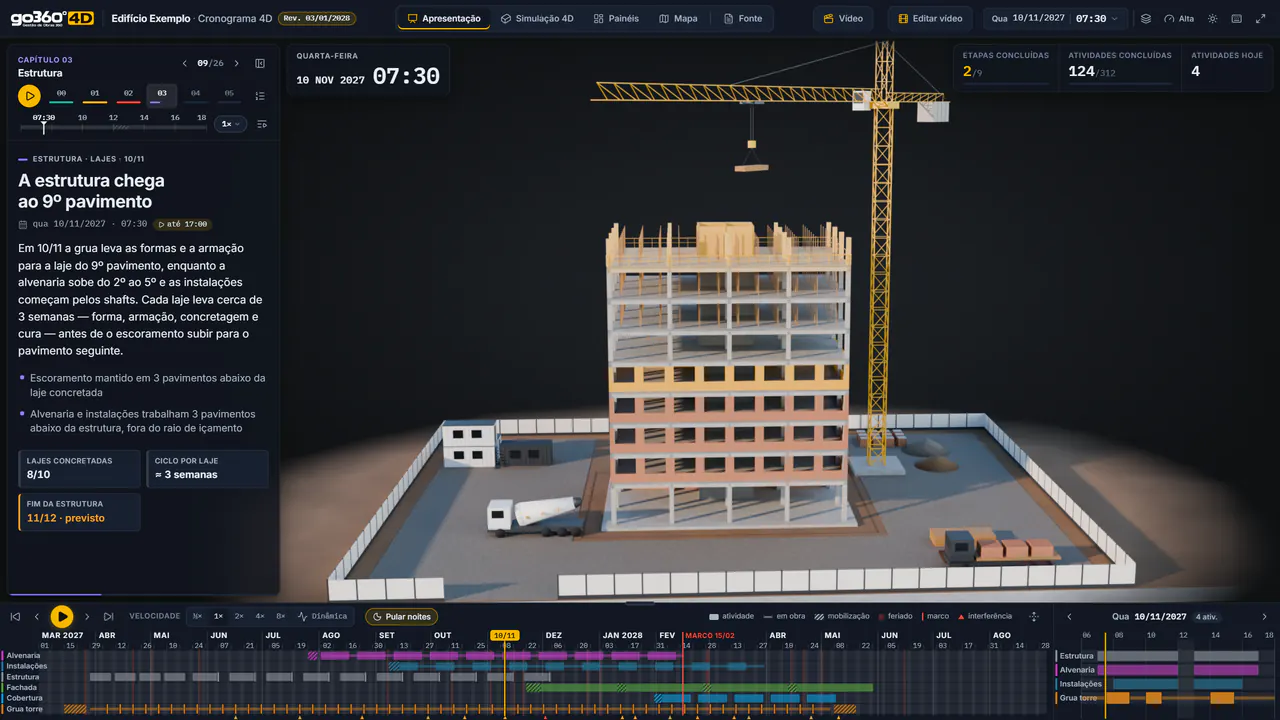Jump to timeline end with skip-forward icon
The width and height of the screenshot is (1280, 720).
[x=108, y=617]
